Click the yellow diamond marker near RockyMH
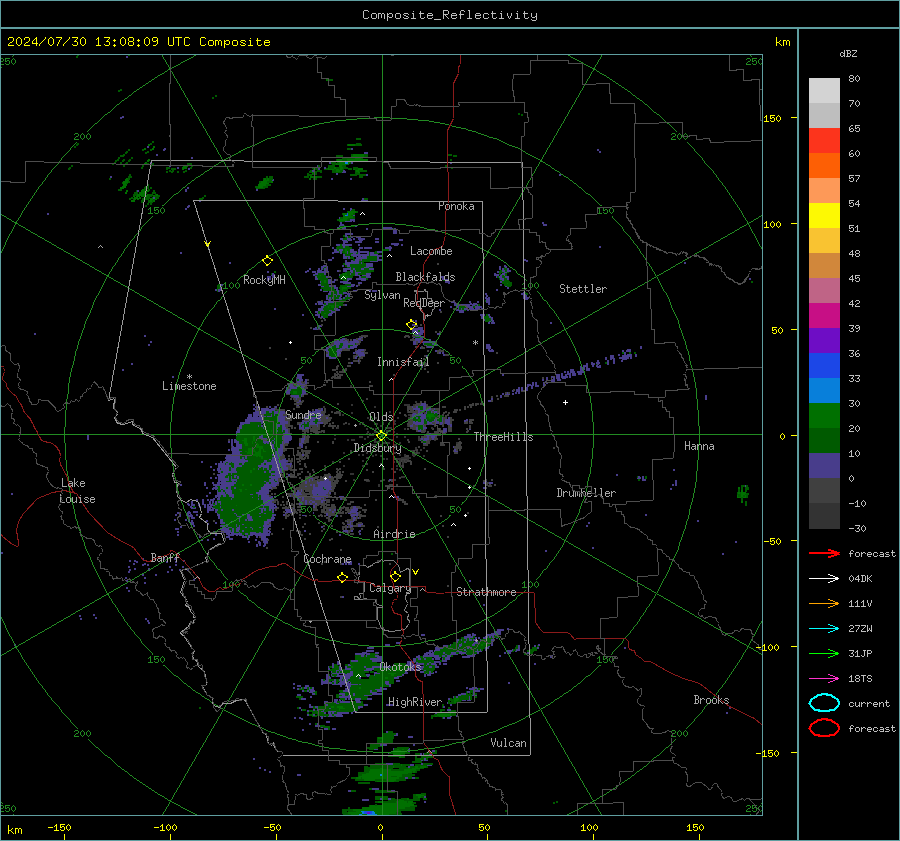Image resolution: width=900 pixels, height=841 pixels. click(x=267, y=261)
